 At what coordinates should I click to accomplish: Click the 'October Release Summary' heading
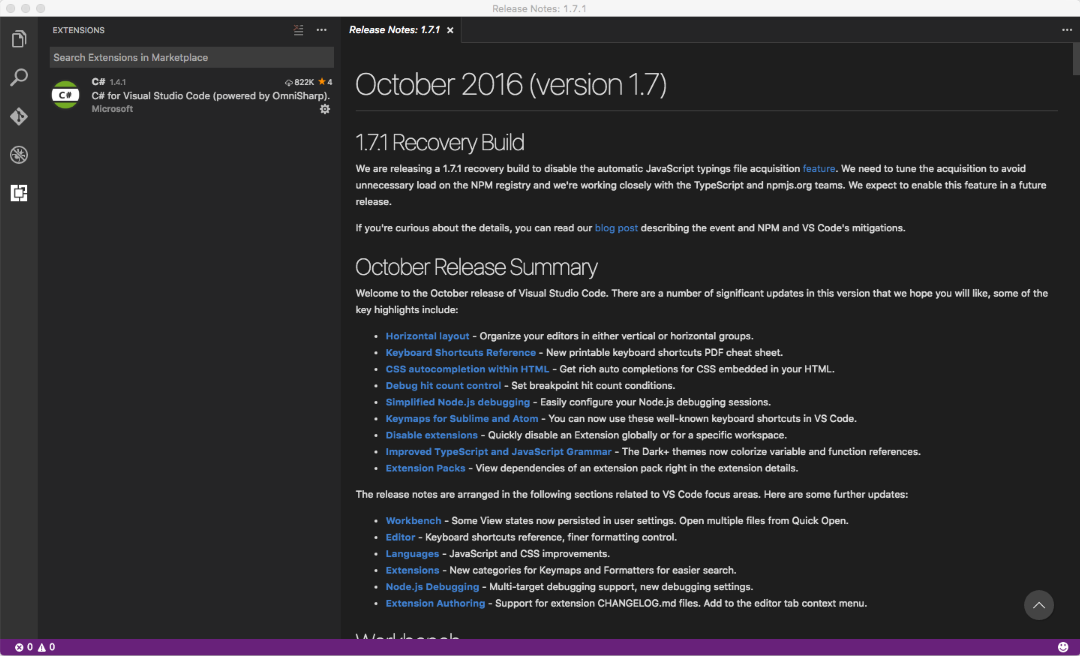pyautogui.click(x=476, y=267)
